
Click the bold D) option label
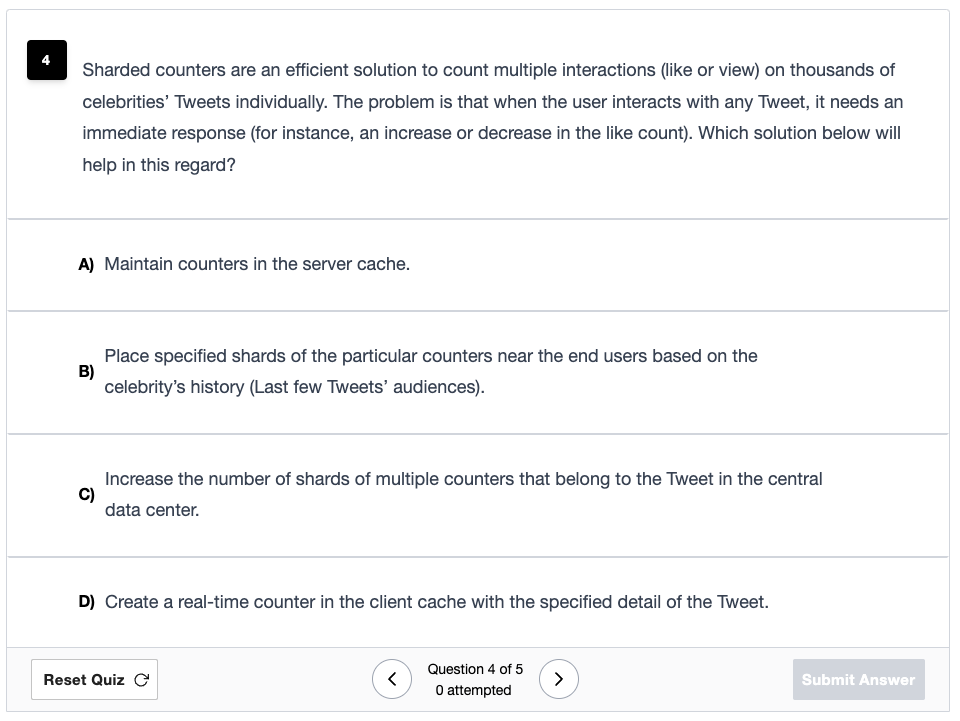pos(86,602)
